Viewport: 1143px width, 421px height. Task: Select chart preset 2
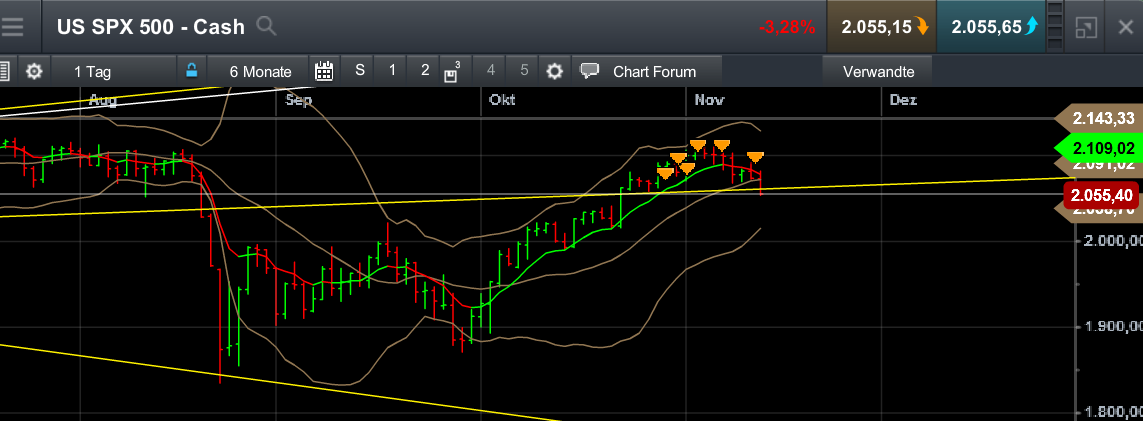[x=425, y=71]
